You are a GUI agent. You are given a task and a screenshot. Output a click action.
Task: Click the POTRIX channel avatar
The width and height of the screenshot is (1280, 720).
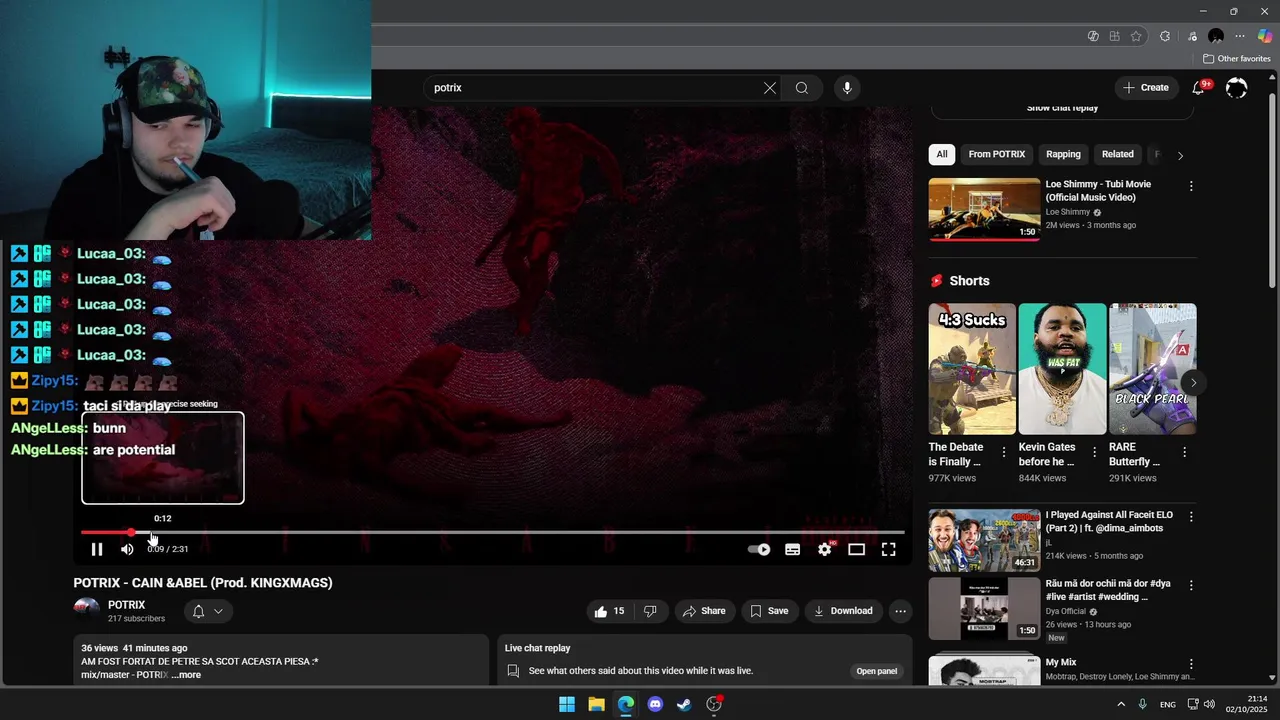pos(87,610)
